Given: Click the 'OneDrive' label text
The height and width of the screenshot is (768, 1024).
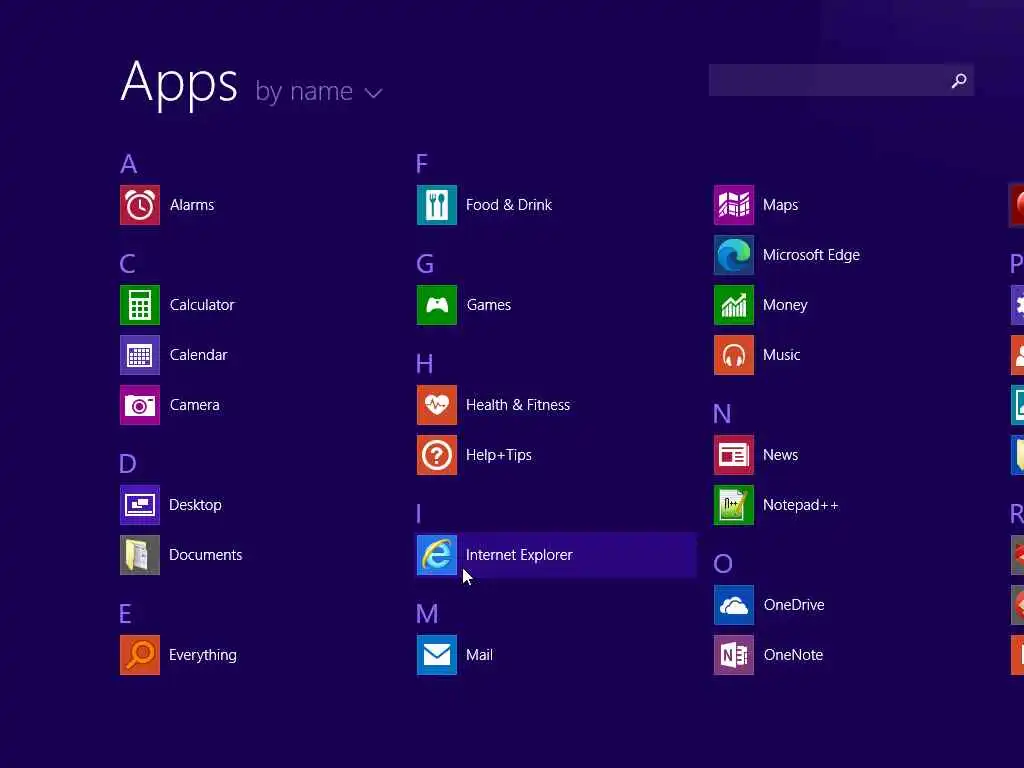Looking at the screenshot, I should (x=794, y=605).
